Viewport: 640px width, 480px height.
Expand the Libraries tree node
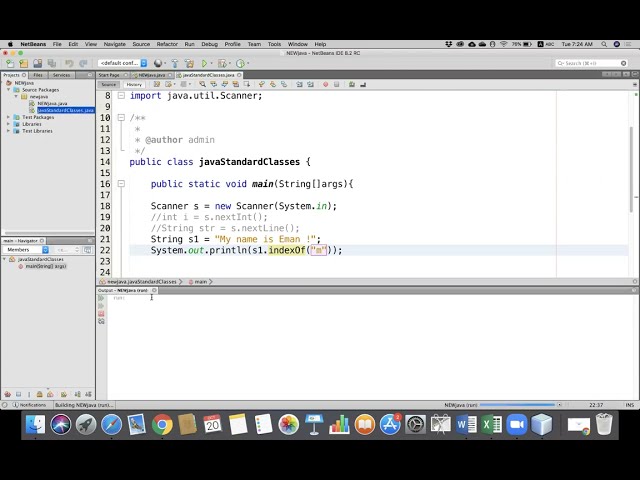(9, 124)
